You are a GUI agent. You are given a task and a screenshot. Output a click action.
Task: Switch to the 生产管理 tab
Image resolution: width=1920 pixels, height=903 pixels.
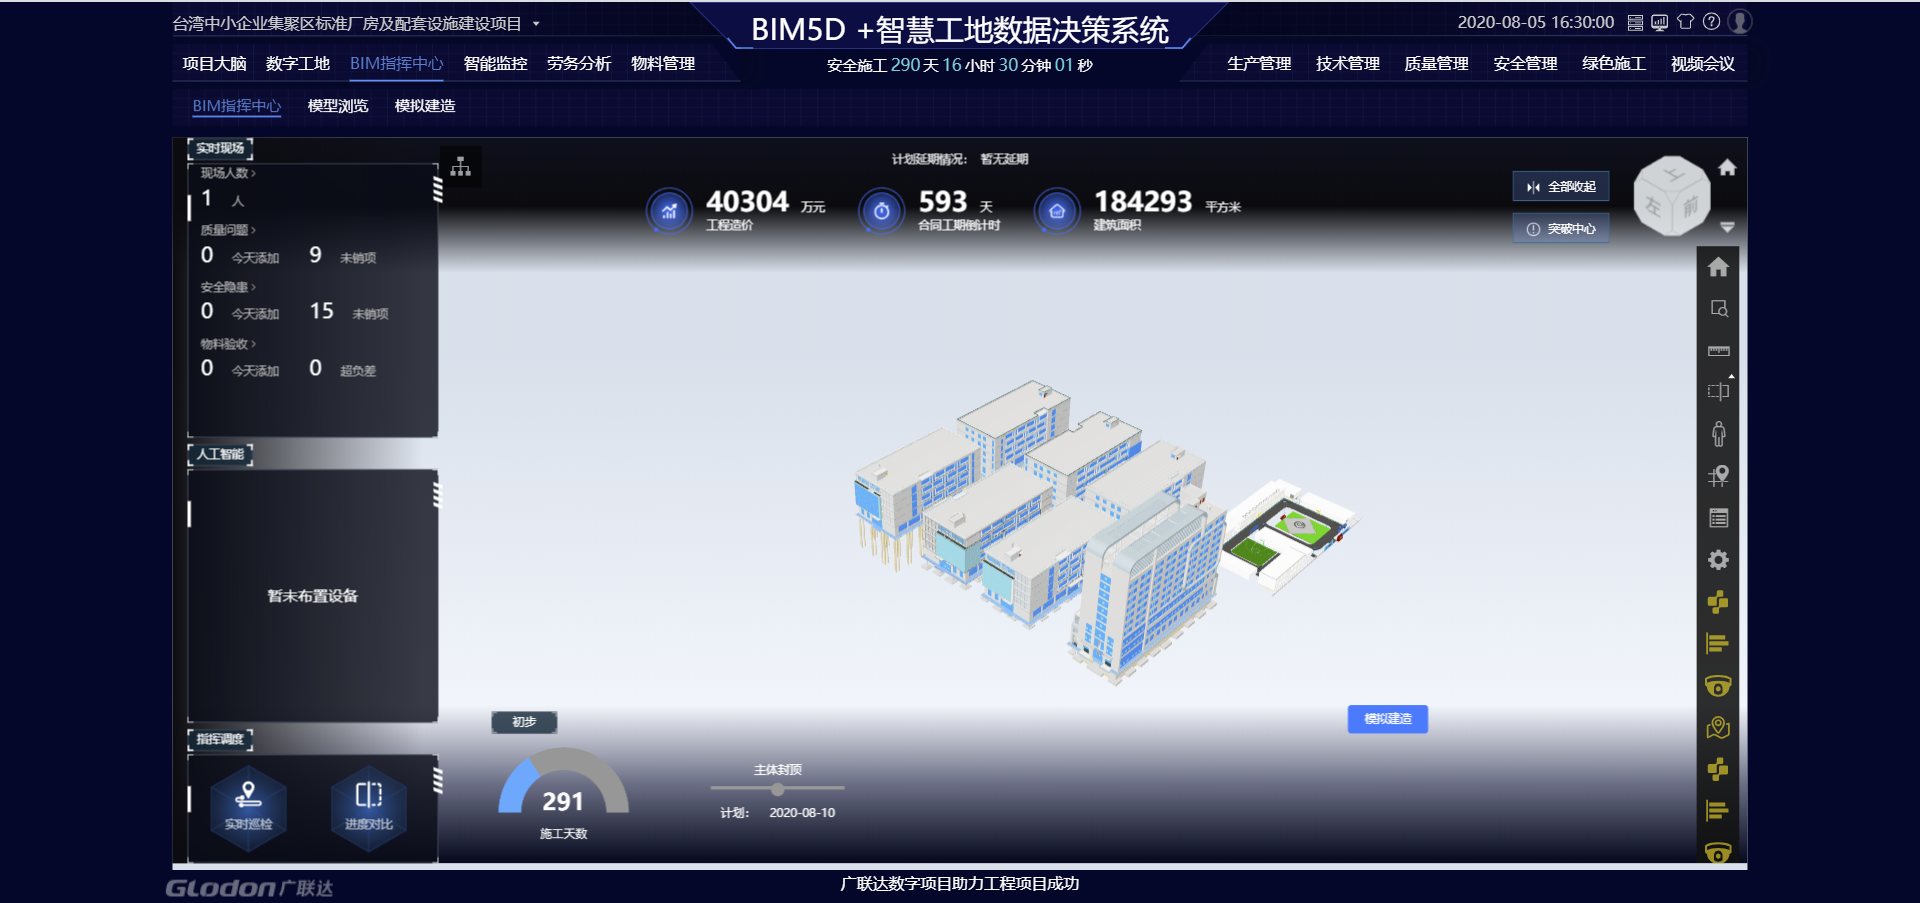[x=1259, y=64]
